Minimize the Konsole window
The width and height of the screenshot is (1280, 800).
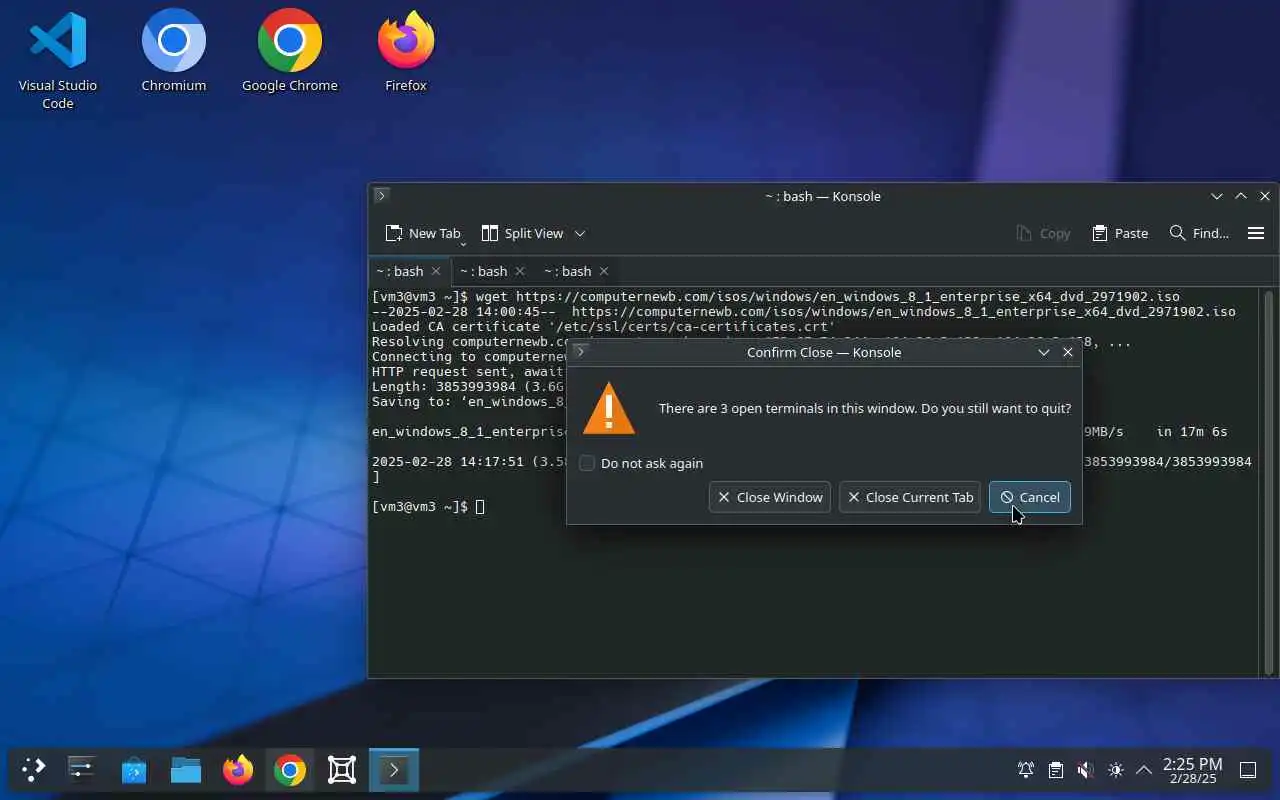1217,196
